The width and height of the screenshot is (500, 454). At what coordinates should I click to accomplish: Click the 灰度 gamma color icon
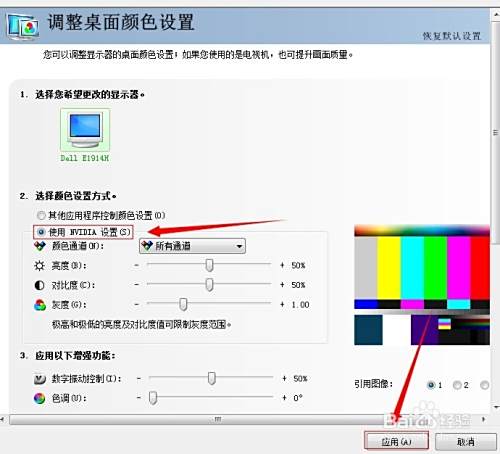[x=40, y=305]
